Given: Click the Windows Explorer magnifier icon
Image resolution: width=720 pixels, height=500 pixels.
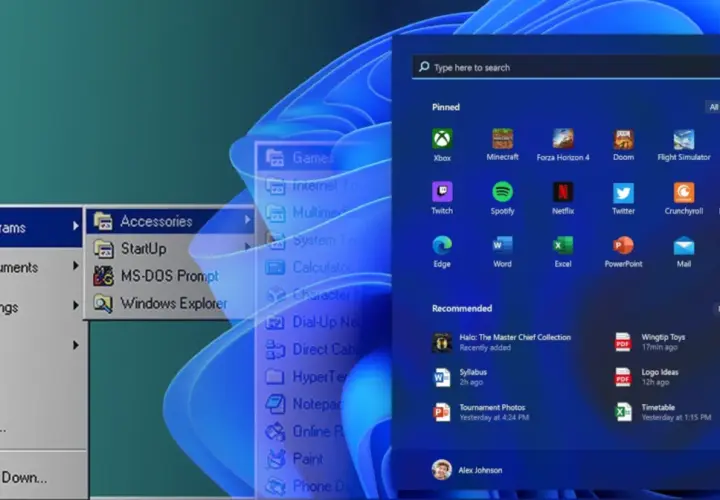Looking at the screenshot, I should 103,303.
